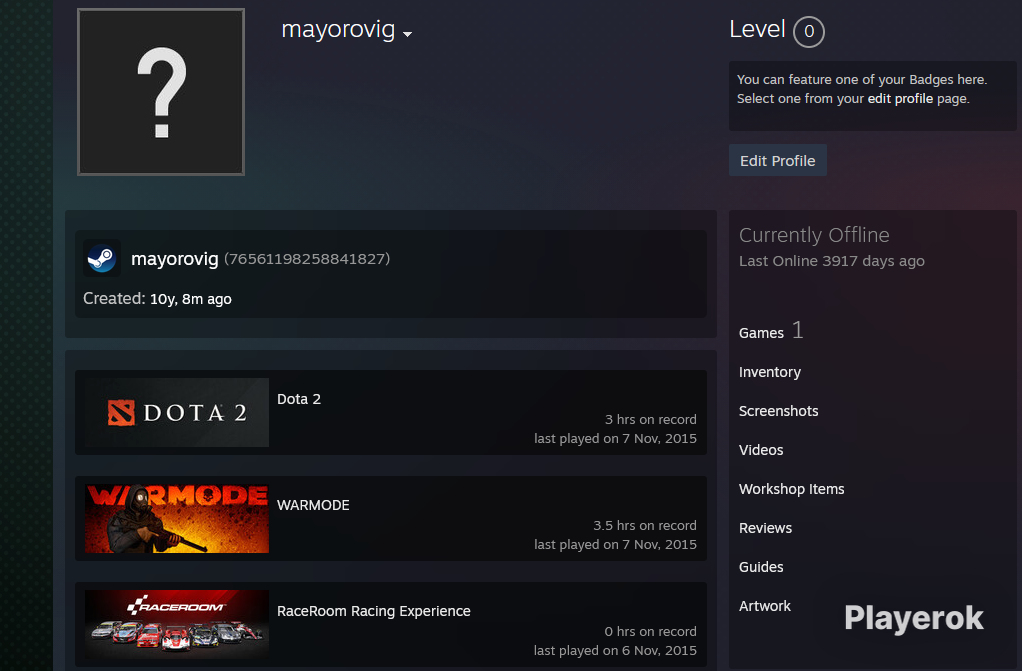Open the Dota 2 game banner image
This screenshot has width=1022, height=671.
pos(177,412)
